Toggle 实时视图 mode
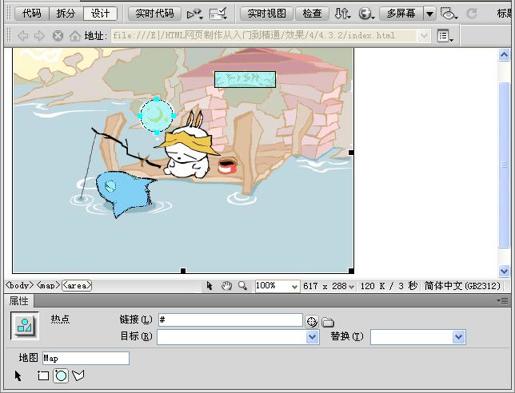Viewport: 515px width, 393px height. 267,14
